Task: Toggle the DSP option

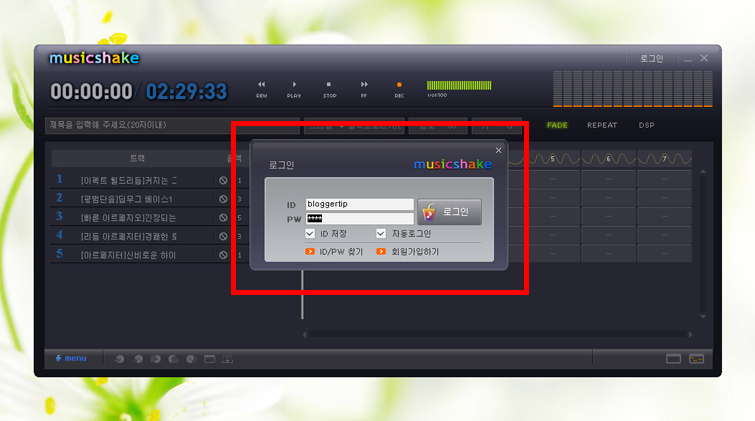Action: [646, 125]
